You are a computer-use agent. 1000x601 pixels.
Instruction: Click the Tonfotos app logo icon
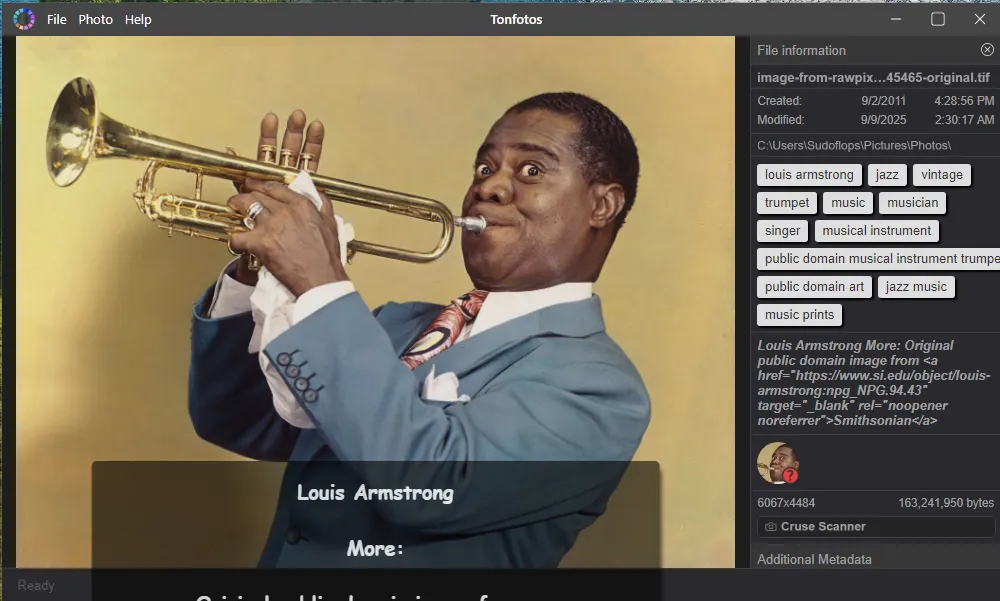pyautogui.click(x=24, y=19)
